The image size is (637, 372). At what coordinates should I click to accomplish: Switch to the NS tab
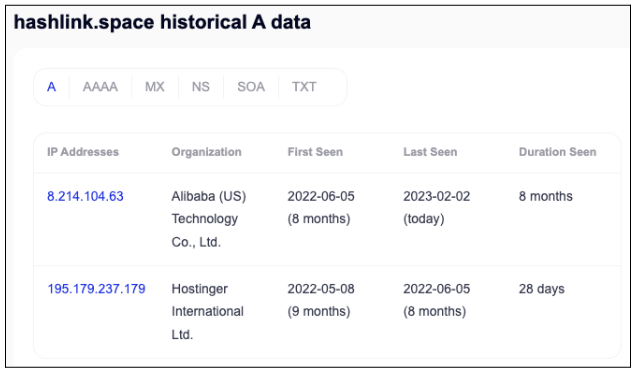[x=201, y=87]
